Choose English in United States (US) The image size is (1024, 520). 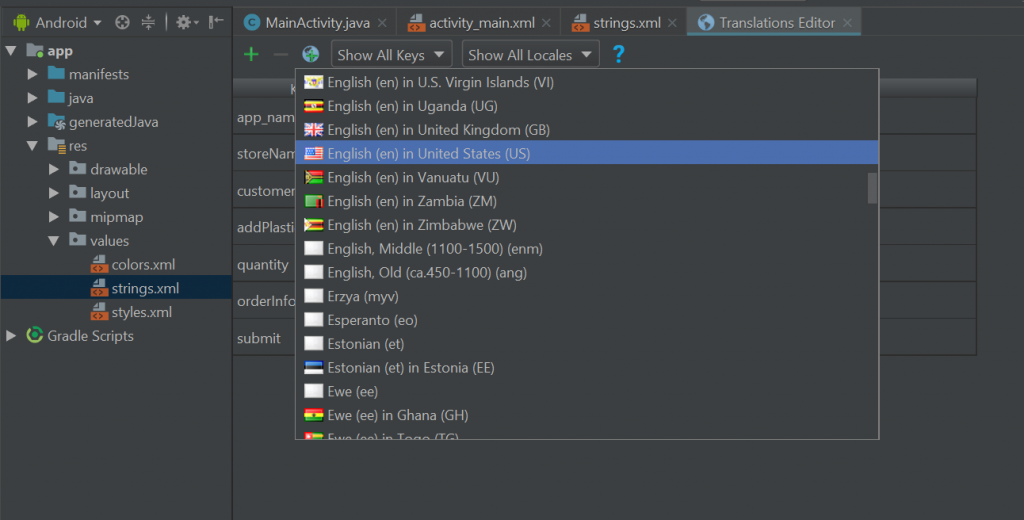(x=587, y=154)
